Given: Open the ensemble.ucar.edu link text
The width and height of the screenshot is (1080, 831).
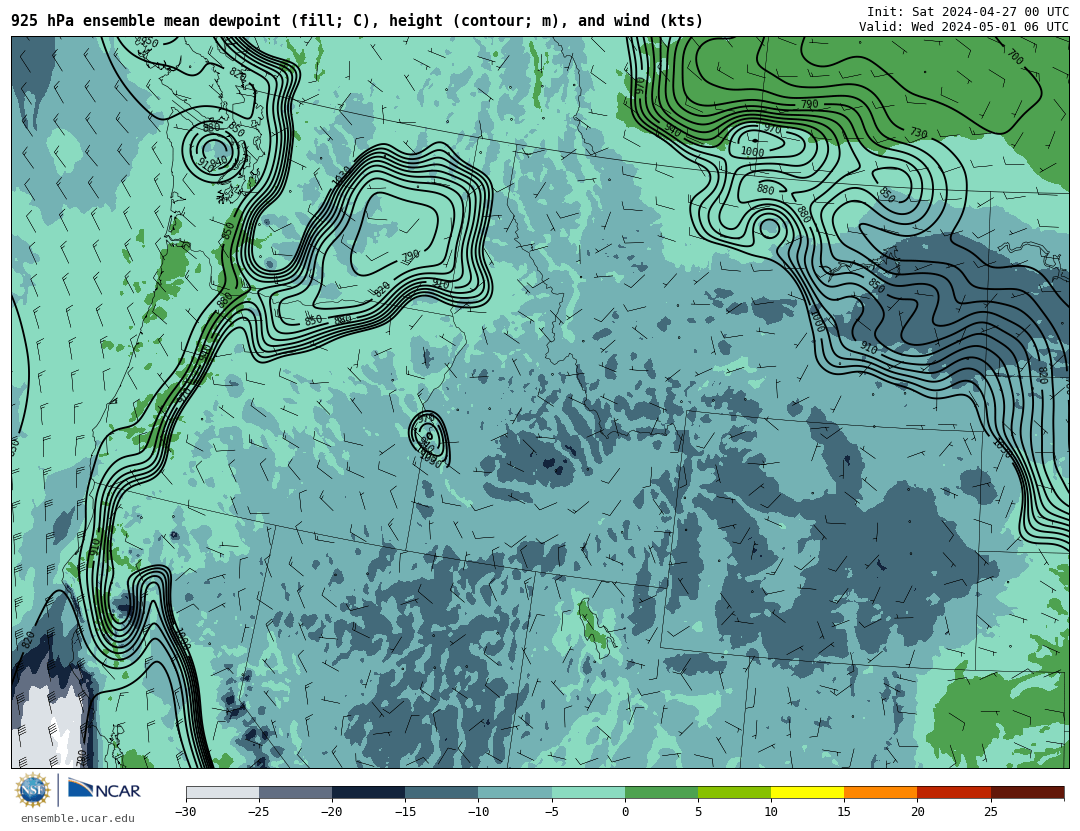Looking at the screenshot, I should click(x=78, y=819).
